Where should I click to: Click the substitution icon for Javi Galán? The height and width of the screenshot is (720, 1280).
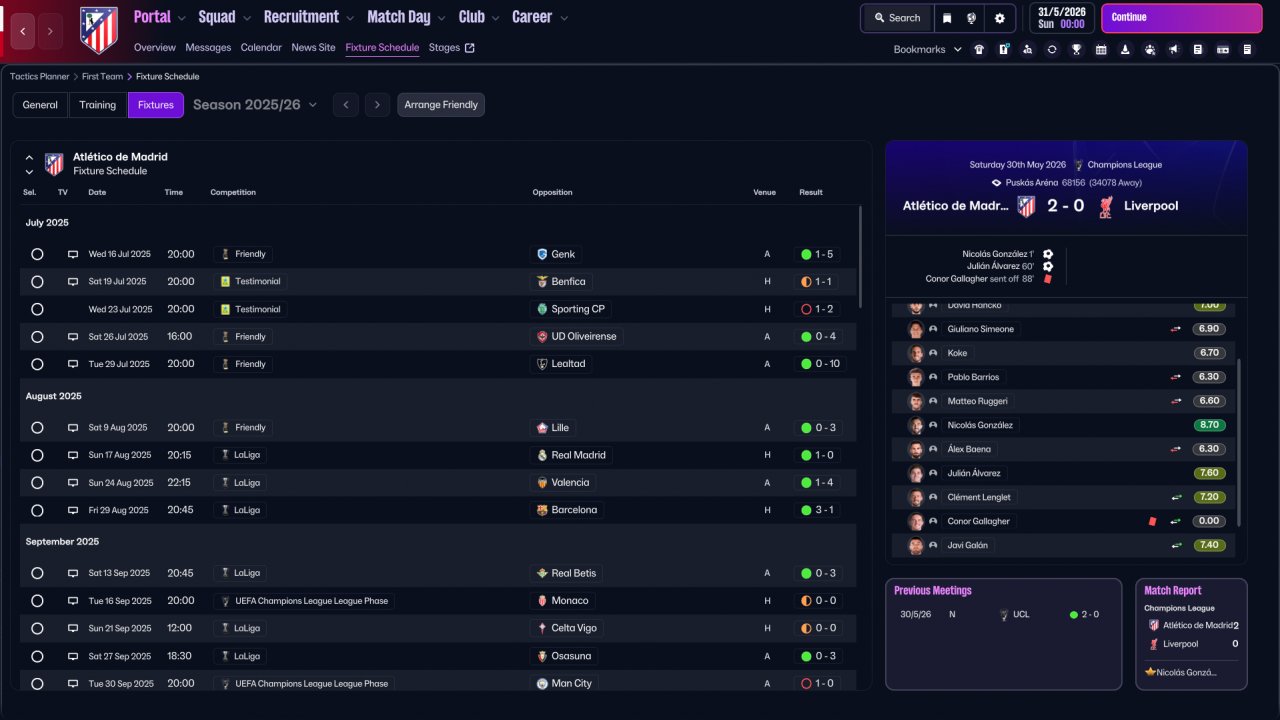coord(1177,545)
